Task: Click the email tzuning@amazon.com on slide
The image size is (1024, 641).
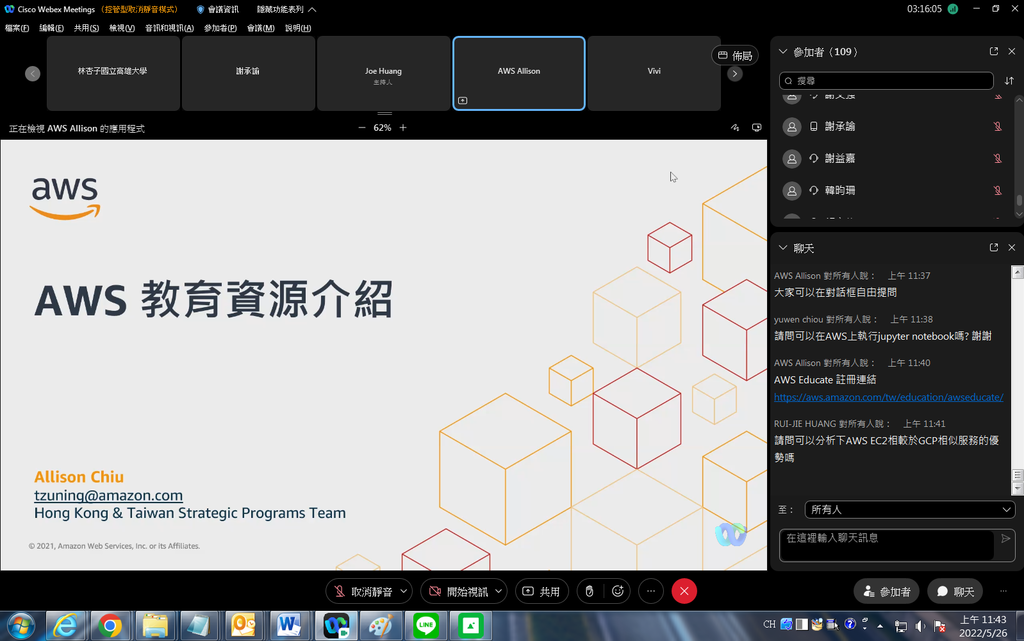Action: point(108,495)
